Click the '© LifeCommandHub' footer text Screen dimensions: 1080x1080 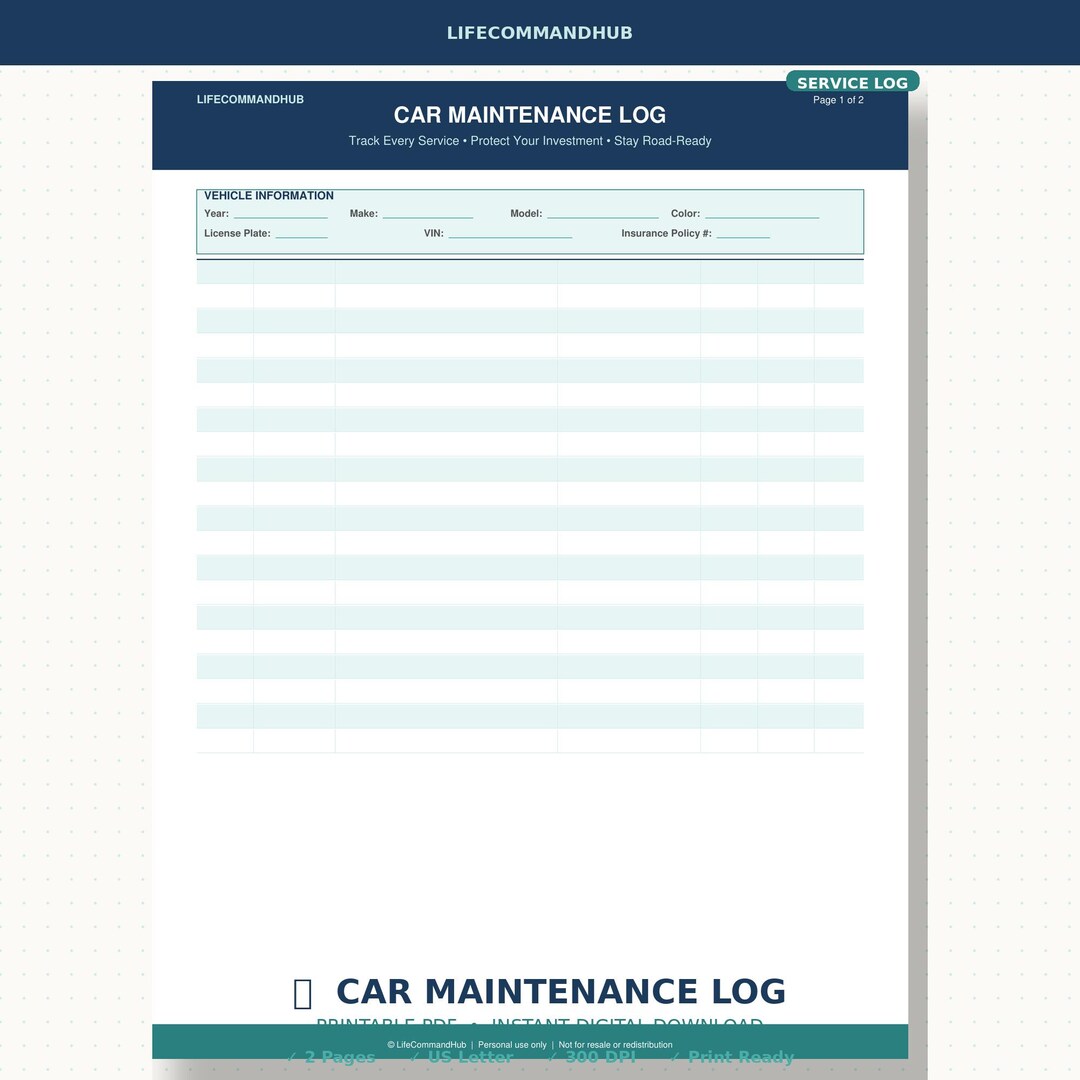[x=426, y=1045]
